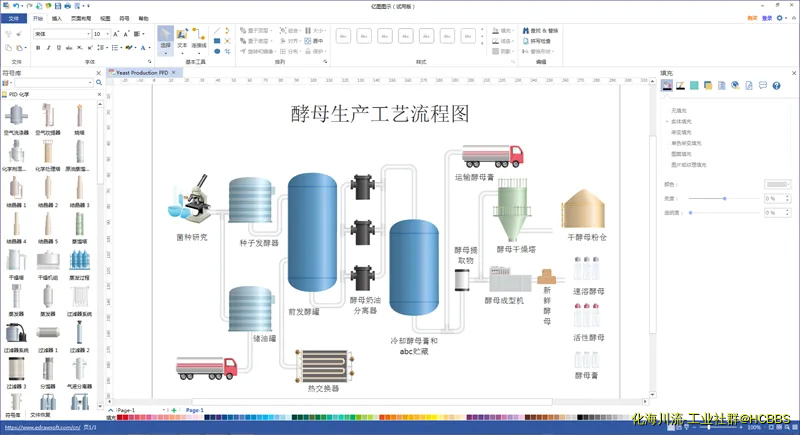The height and width of the screenshot is (435, 800).
Task: Expand the style gallery more arrow
Action: [483, 44]
